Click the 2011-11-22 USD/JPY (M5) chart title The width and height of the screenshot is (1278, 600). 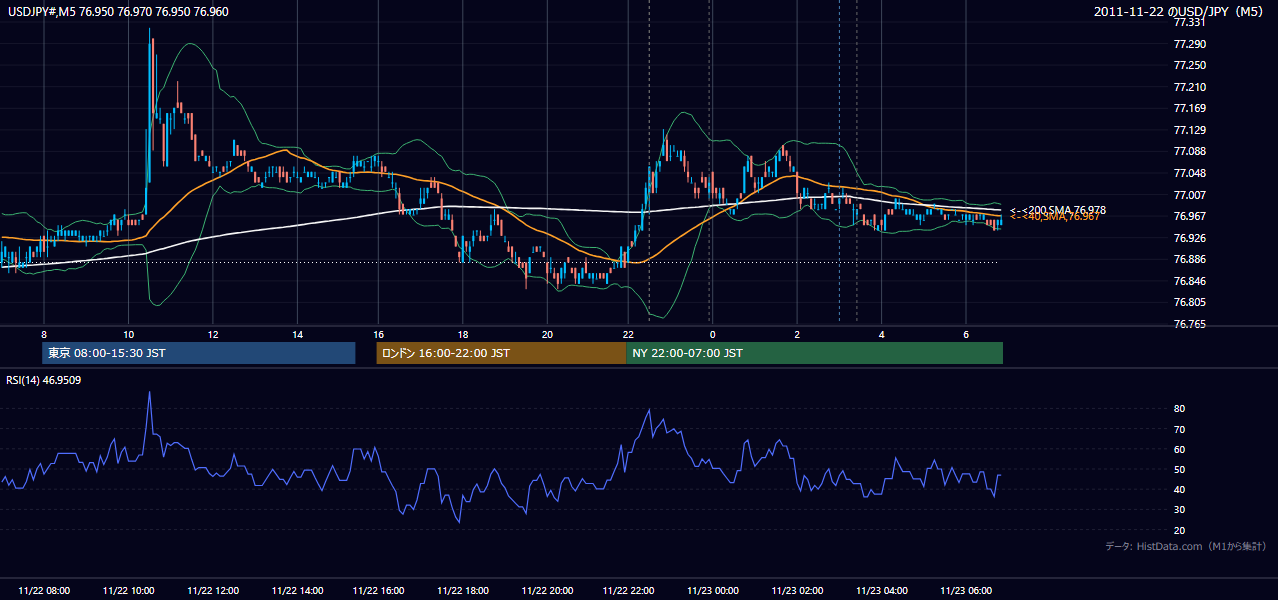click(x=1180, y=11)
